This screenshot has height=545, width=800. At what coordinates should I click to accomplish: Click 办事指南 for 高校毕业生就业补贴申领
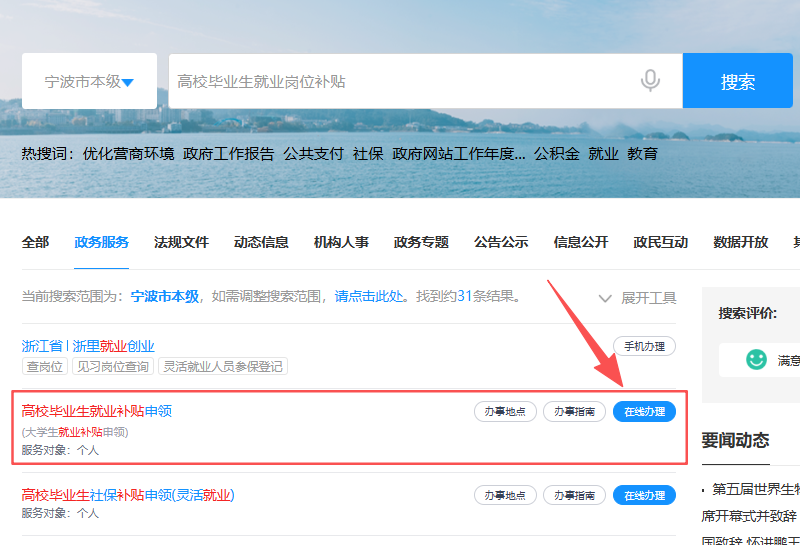point(574,412)
